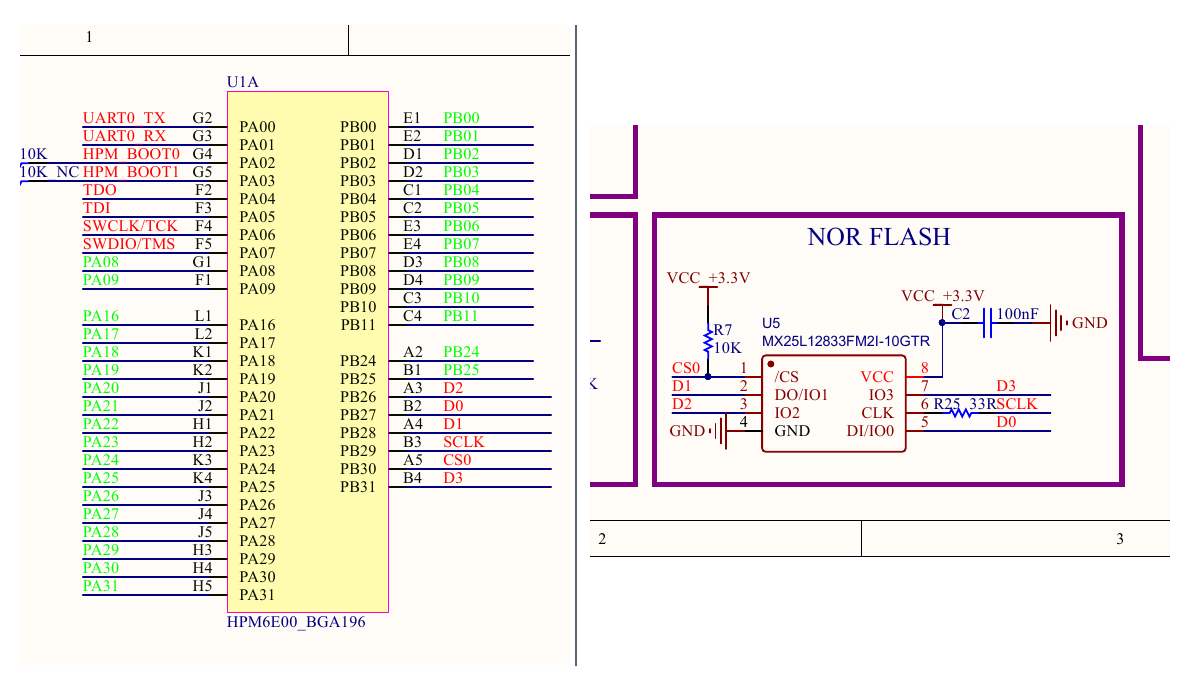The width and height of the screenshot is (1190, 690).
Task: Select VCC_+3.3V power port above R7
Action: pyautogui.click(x=708, y=278)
